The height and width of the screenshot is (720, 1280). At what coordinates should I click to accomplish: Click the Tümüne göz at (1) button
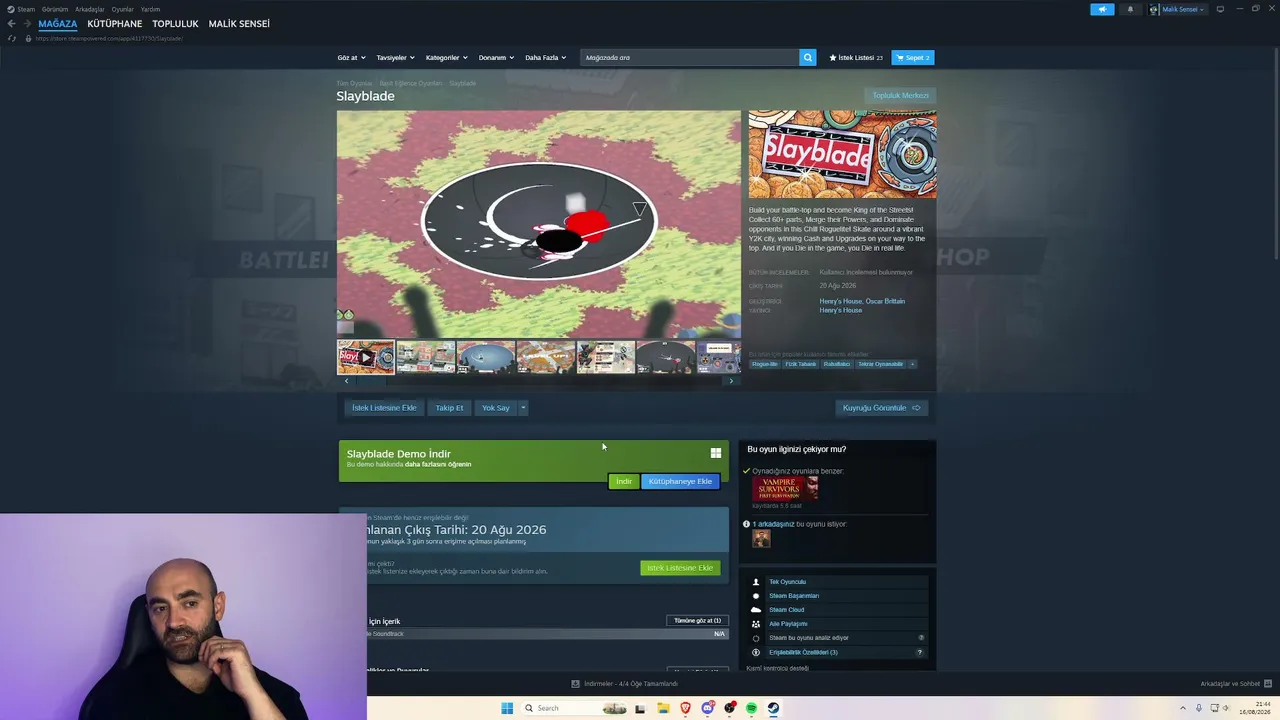[697, 621]
